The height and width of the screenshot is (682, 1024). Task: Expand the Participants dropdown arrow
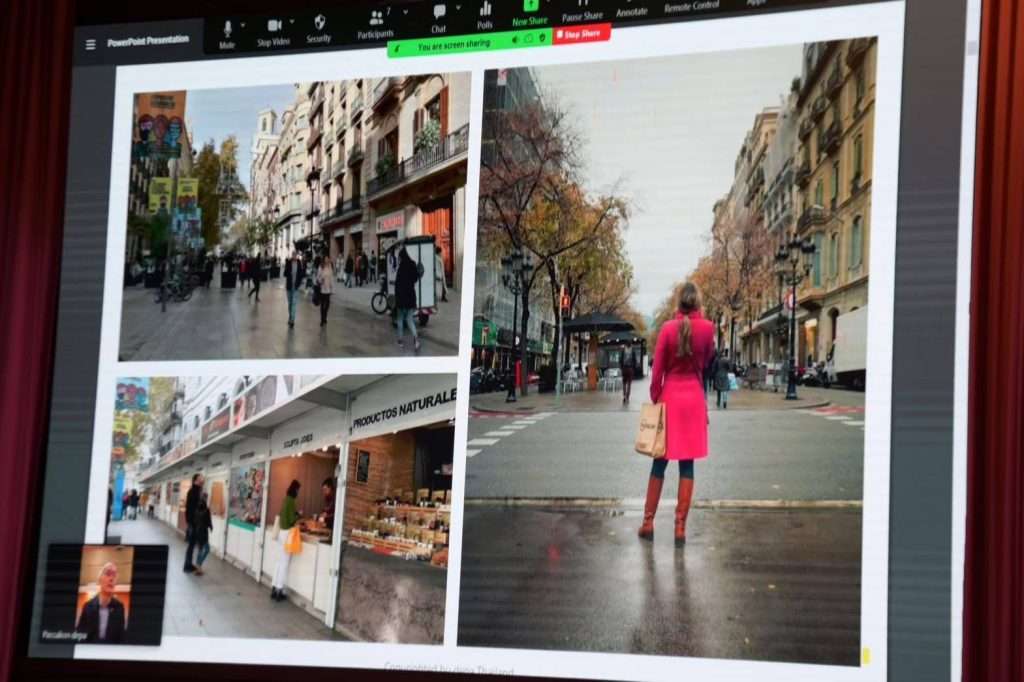tap(406, 12)
